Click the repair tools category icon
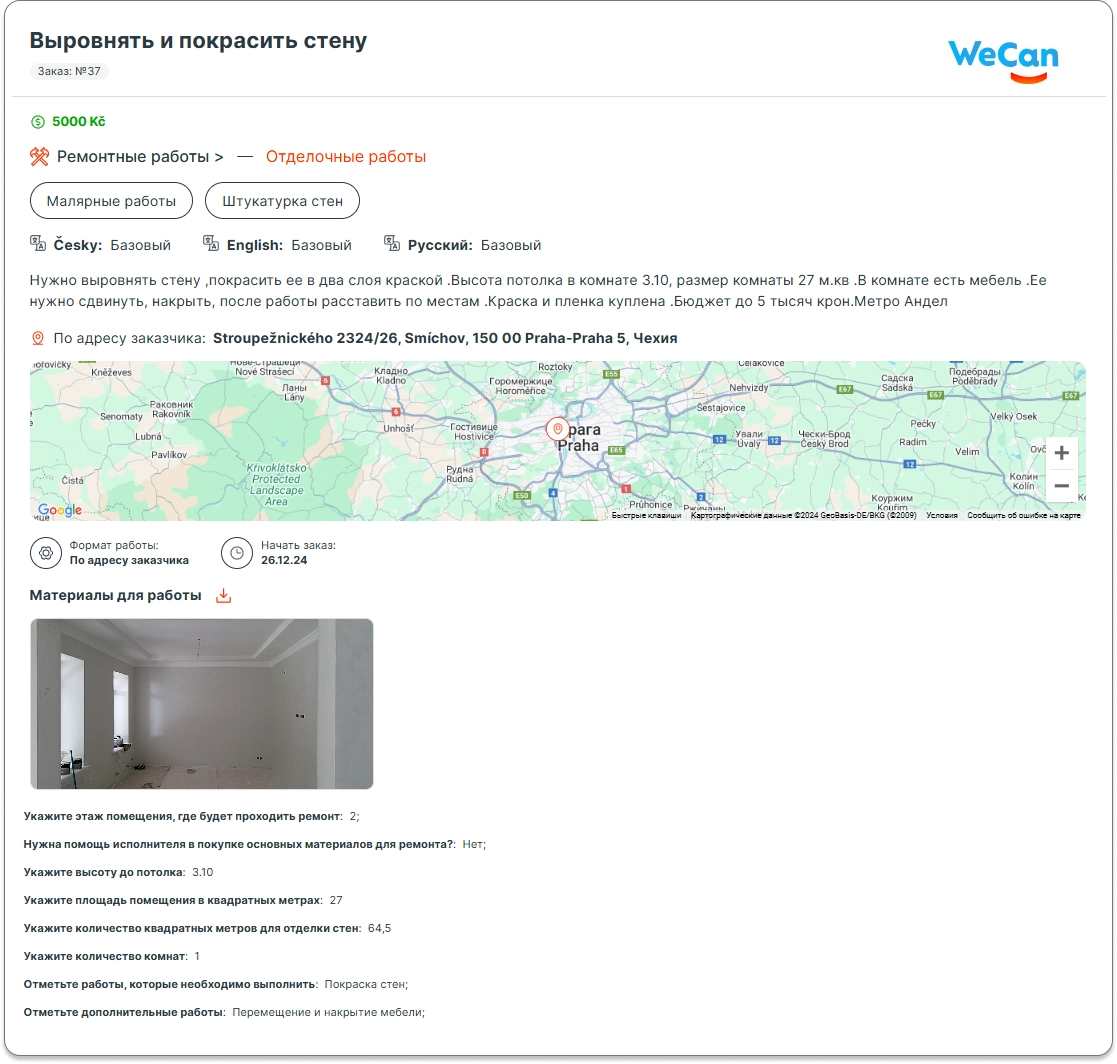Screen dimensions: 1117x1064 [39, 156]
